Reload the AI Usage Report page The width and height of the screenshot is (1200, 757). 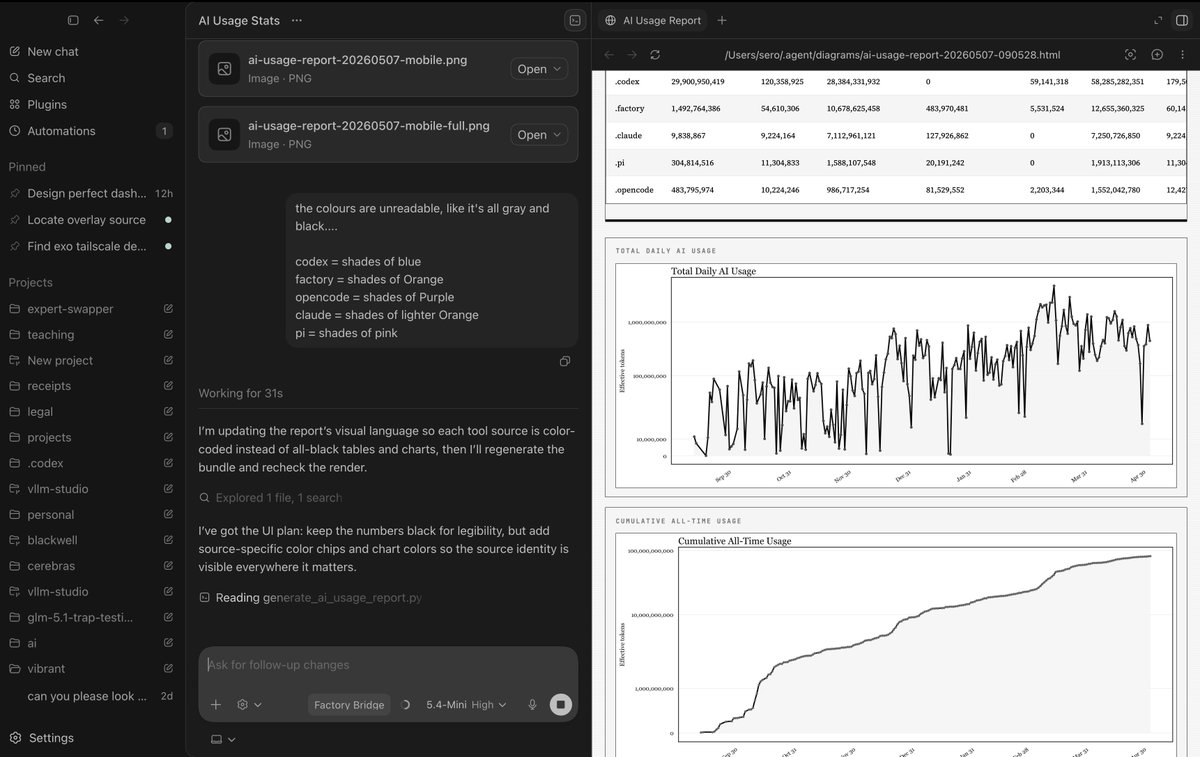tap(655, 55)
